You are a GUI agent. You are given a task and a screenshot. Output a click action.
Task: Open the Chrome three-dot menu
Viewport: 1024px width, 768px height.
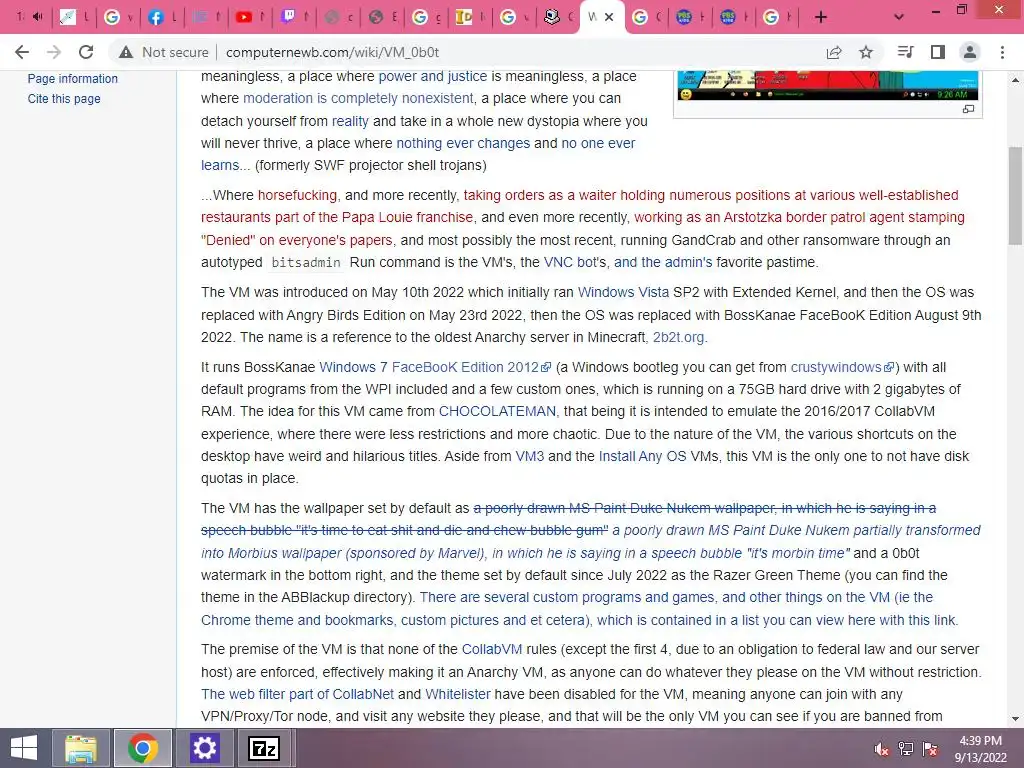pyautogui.click(x=1002, y=52)
